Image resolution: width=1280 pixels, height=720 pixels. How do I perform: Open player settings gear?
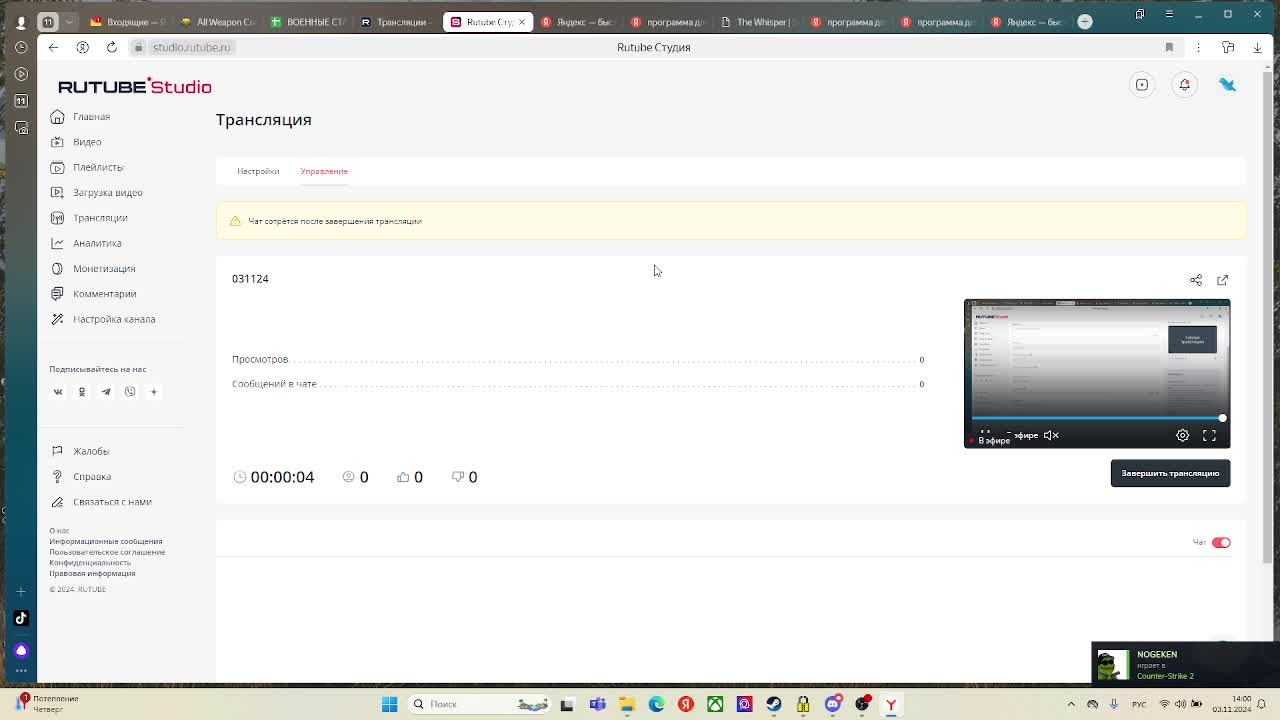(1182, 435)
